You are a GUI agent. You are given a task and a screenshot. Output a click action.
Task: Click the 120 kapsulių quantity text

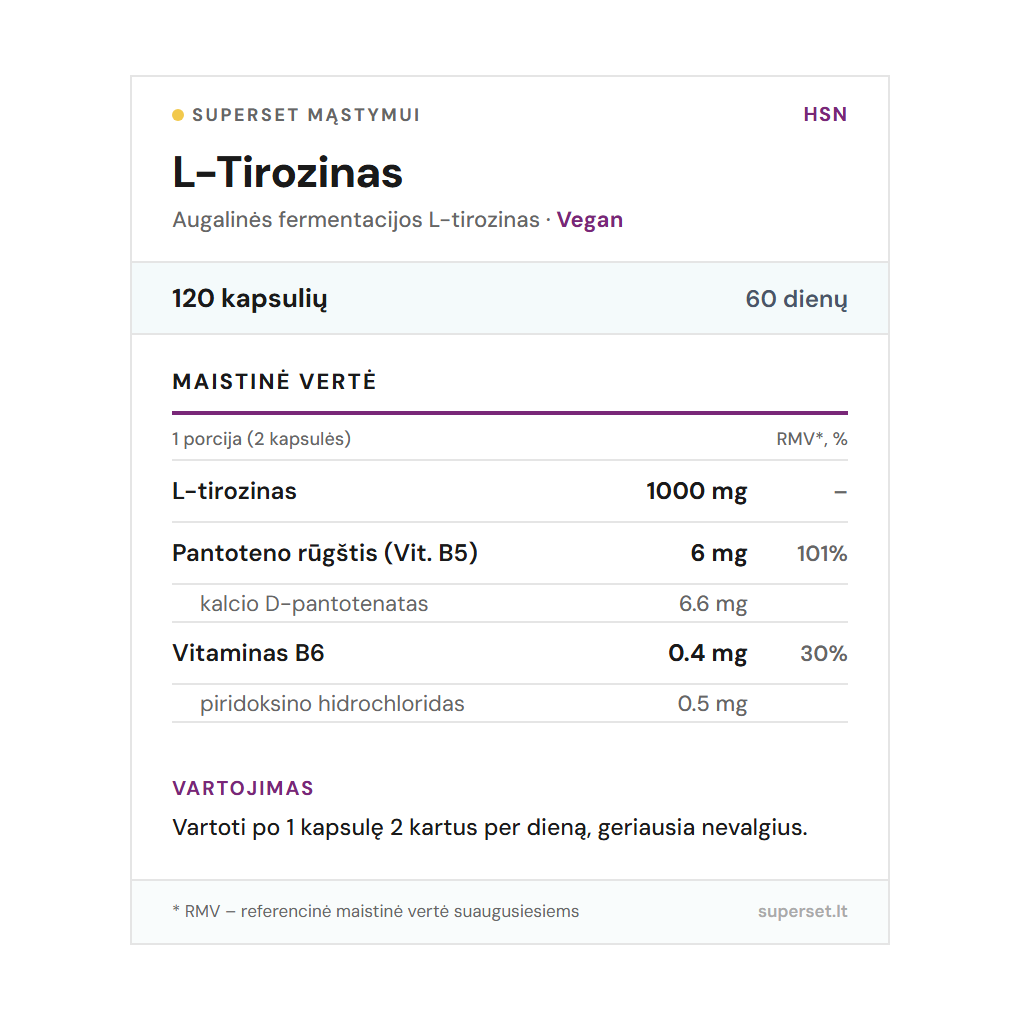(250, 298)
